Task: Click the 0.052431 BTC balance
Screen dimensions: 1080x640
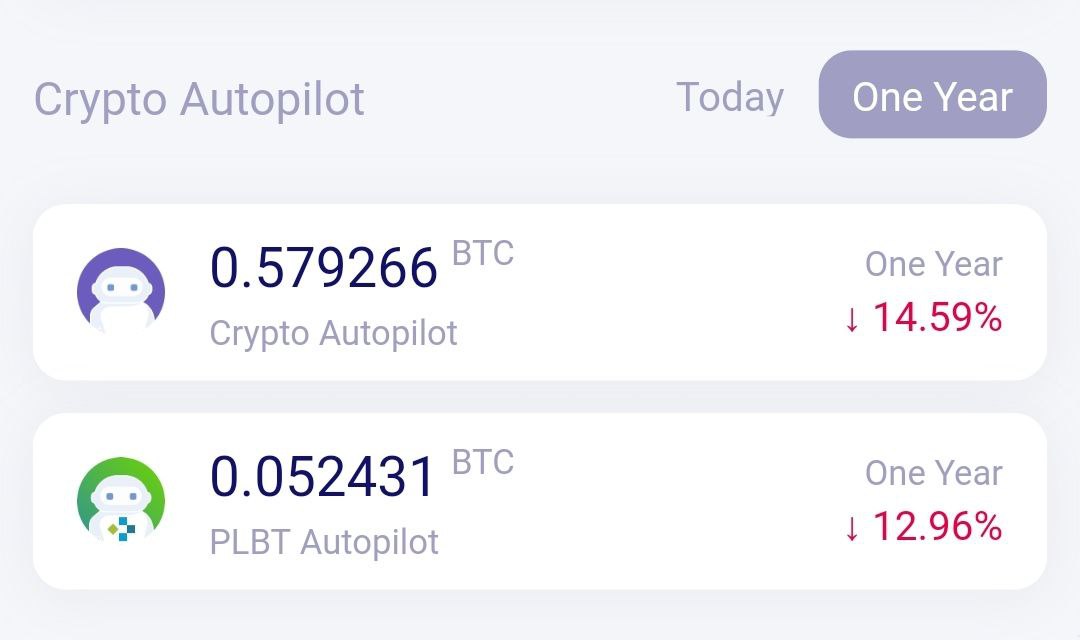Action: pos(322,476)
